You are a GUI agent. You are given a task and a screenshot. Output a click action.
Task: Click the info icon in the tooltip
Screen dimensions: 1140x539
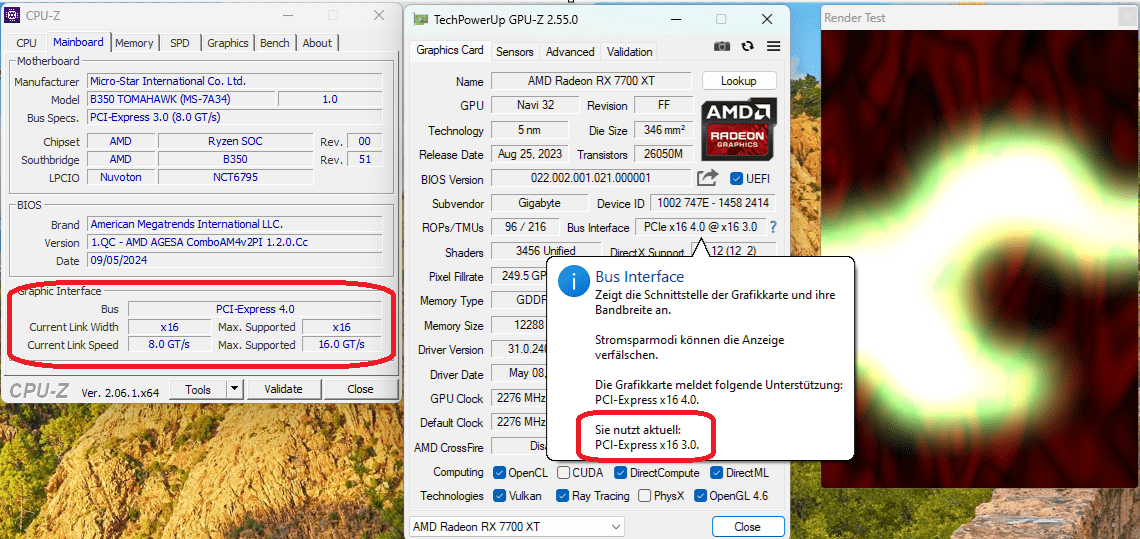574,281
